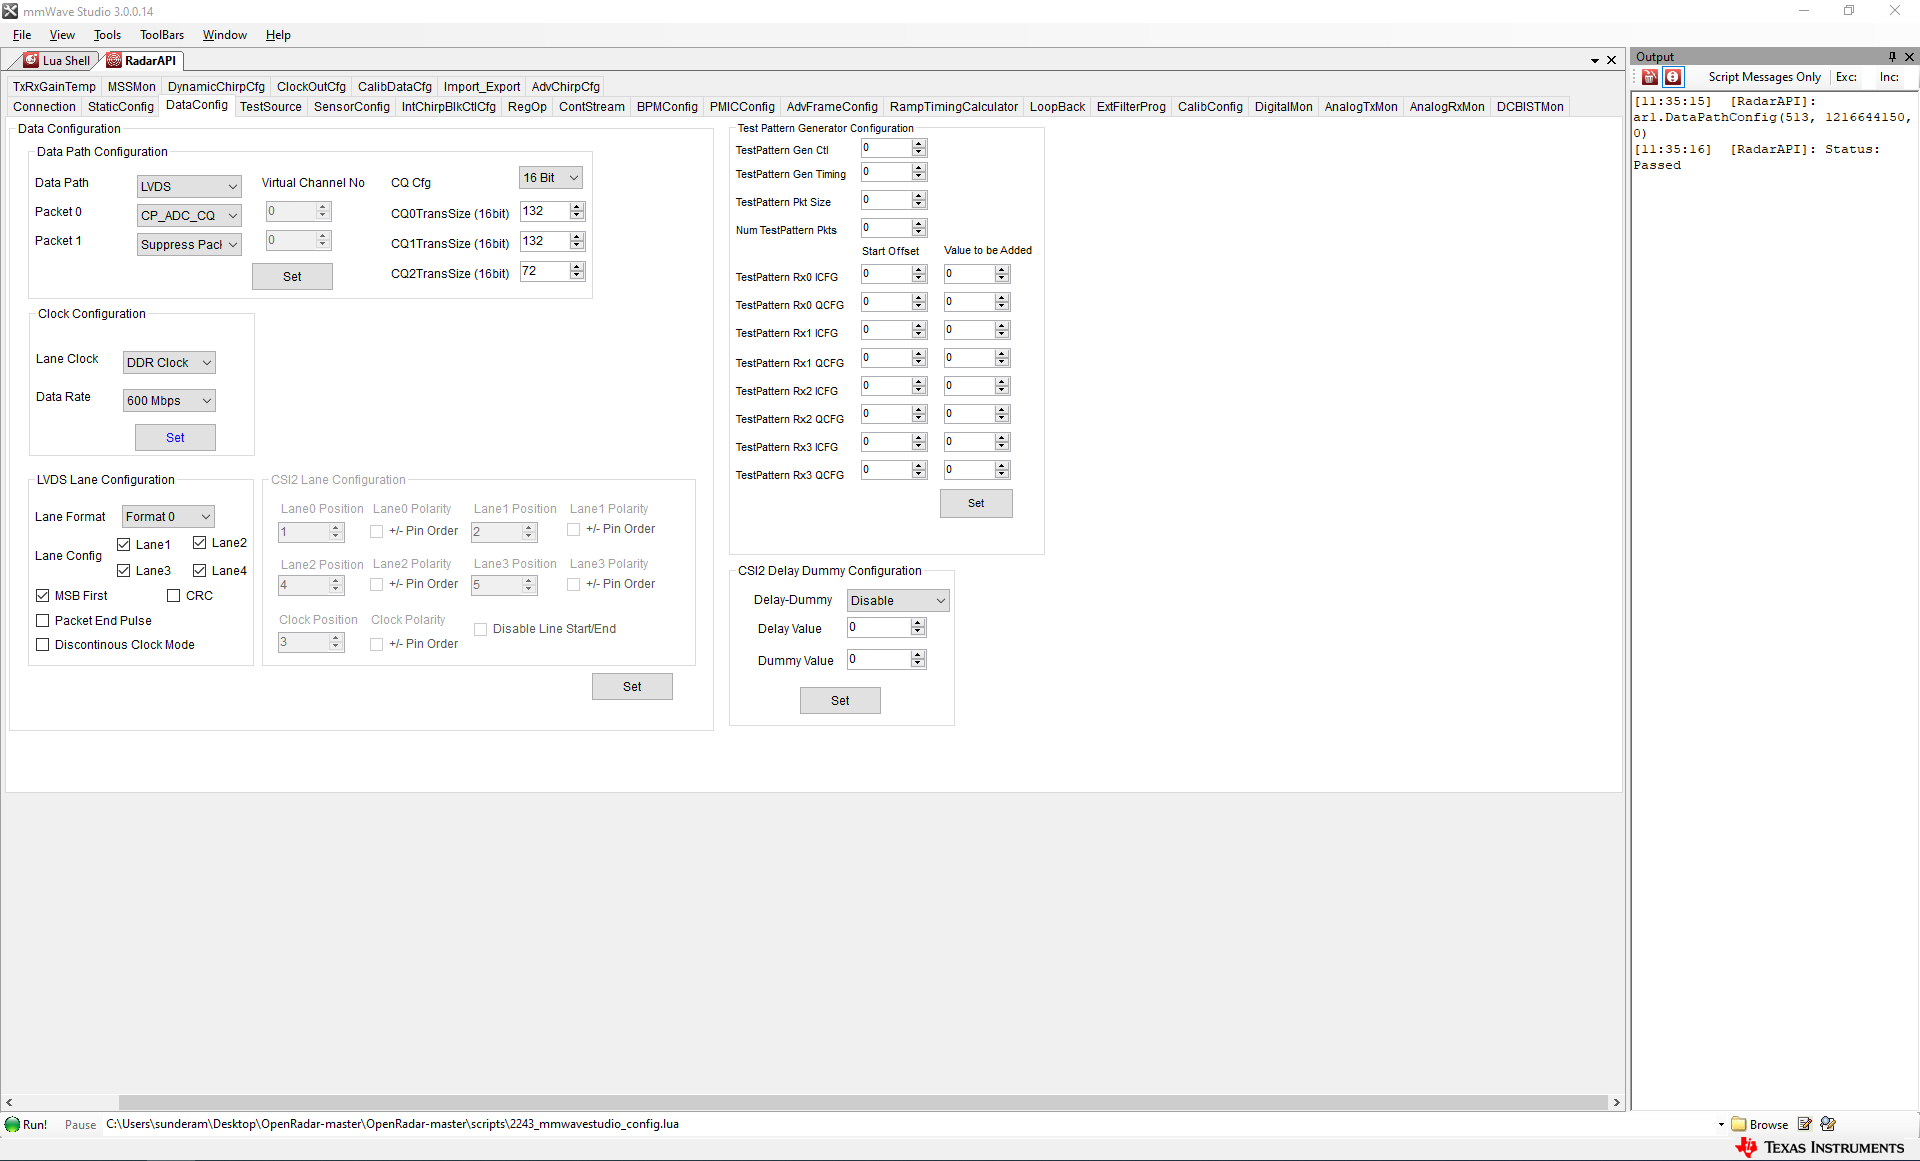Viewport: 1920px width, 1161px height.
Task: Open Packet 1 Suppress Packet dropdown
Action: [189, 244]
